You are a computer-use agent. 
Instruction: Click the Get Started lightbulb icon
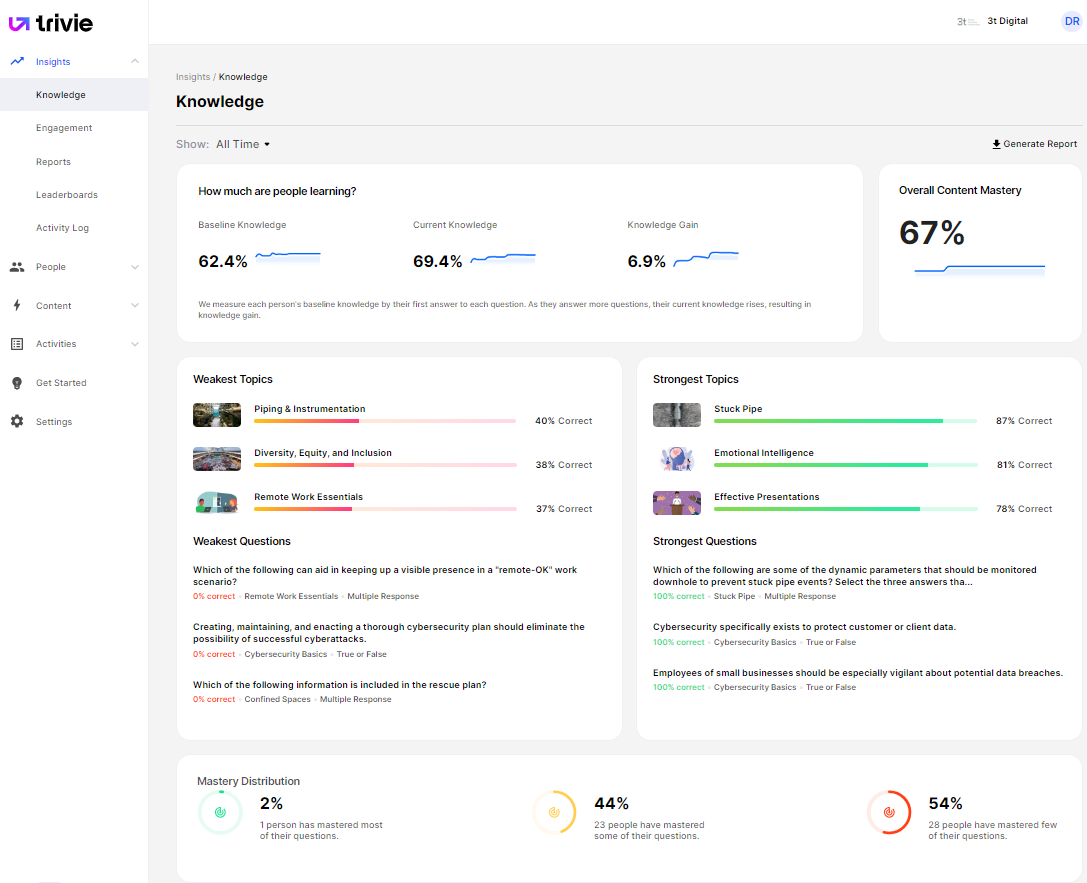point(17,383)
